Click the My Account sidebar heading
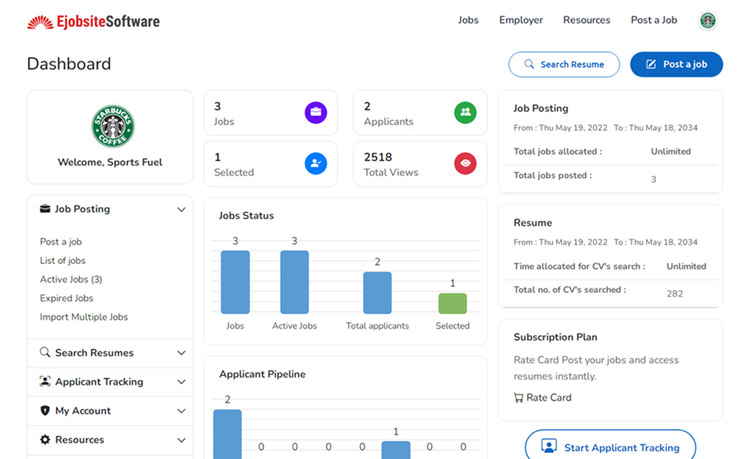The height and width of the screenshot is (459, 750). pos(83,411)
